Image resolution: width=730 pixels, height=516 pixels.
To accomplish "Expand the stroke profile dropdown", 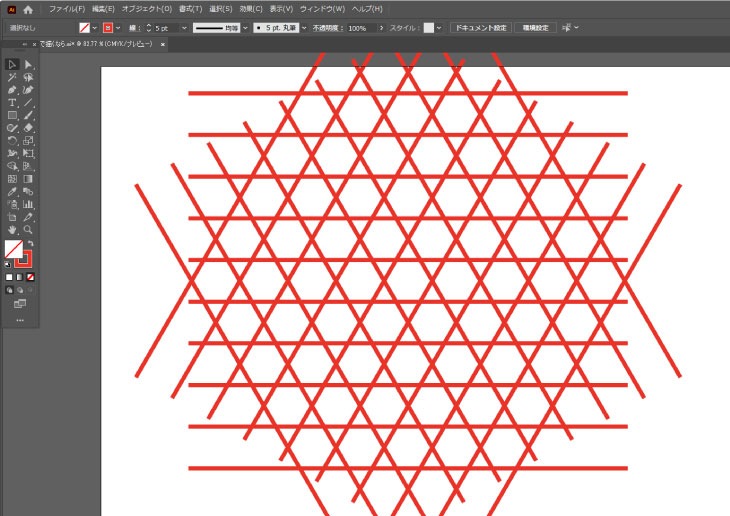I will (243, 28).
